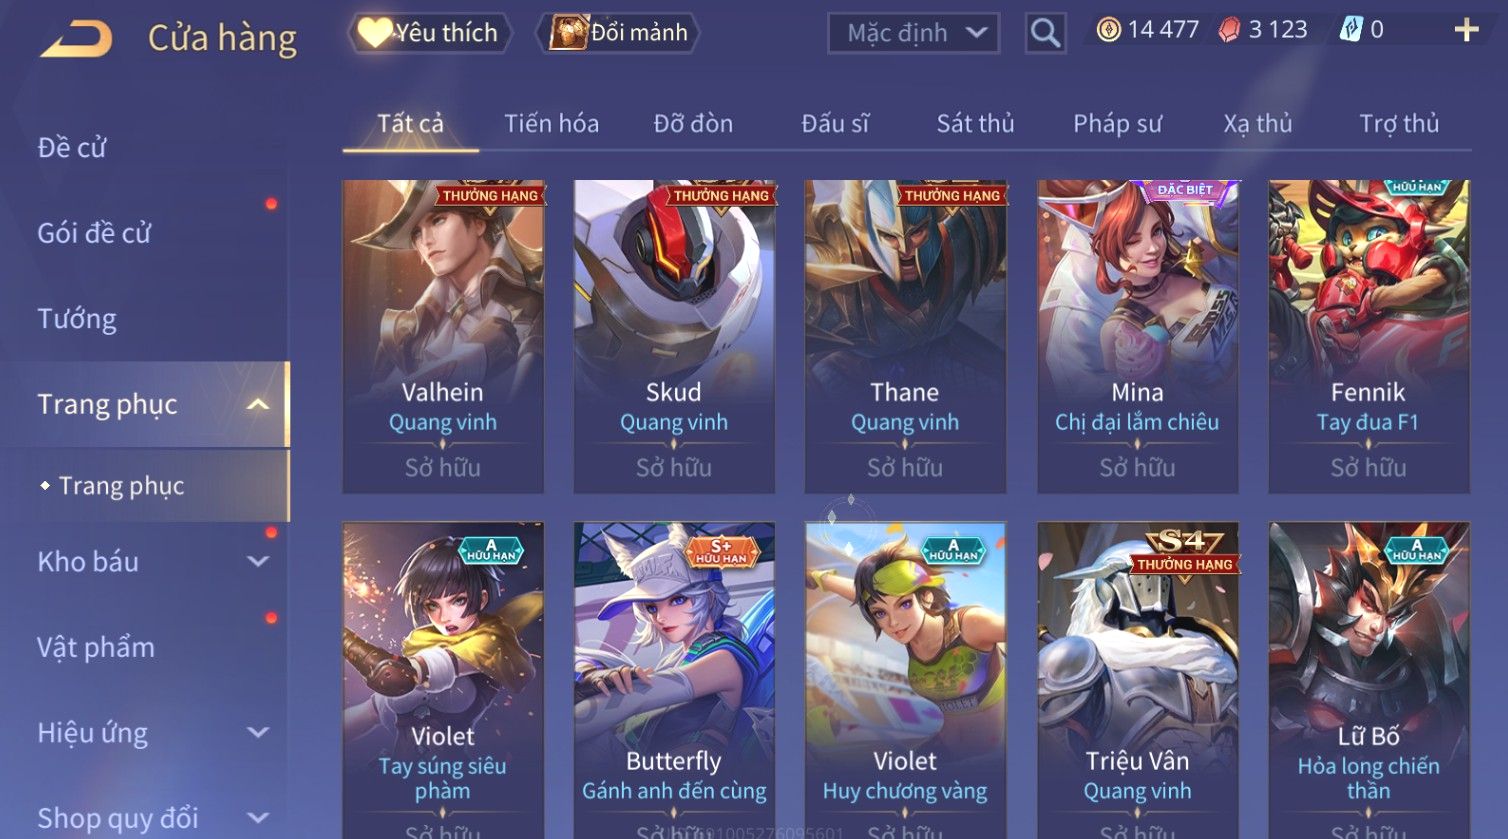Open Gói đề cử sidebar item
Screen dimensions: 1508x839
click(x=94, y=233)
